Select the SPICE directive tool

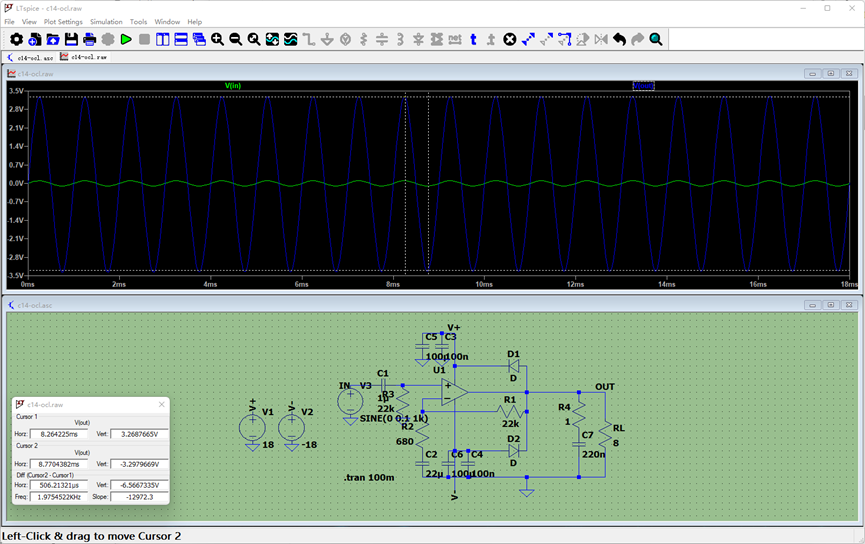coord(491,39)
